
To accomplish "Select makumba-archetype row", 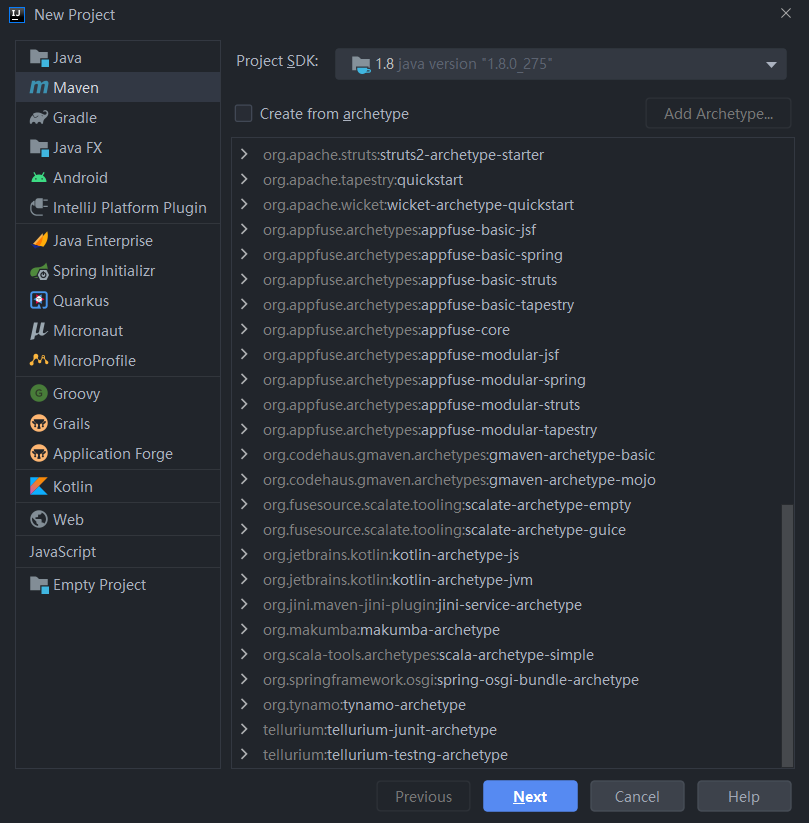I will tap(512, 630).
